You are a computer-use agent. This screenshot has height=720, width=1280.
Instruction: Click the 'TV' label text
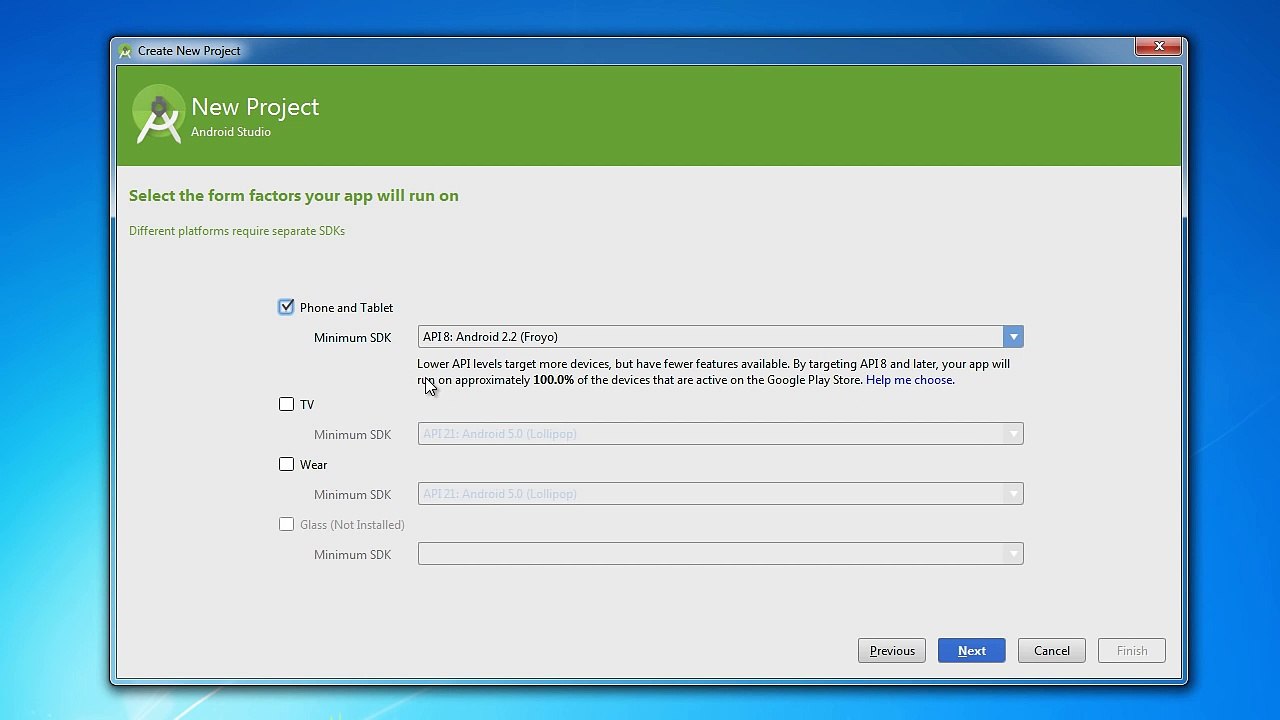307,405
